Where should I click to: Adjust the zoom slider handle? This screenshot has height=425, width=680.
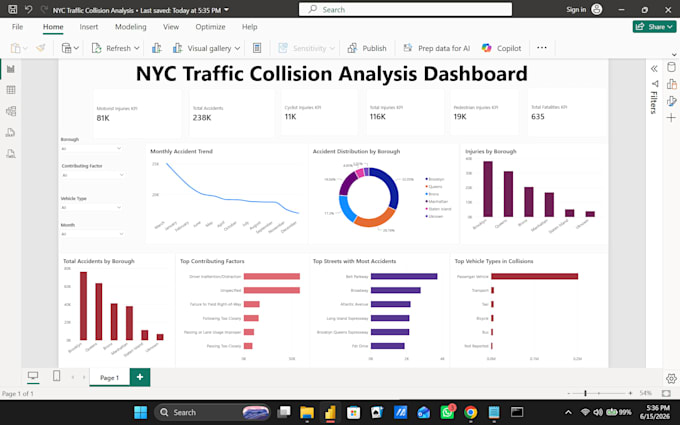point(585,393)
